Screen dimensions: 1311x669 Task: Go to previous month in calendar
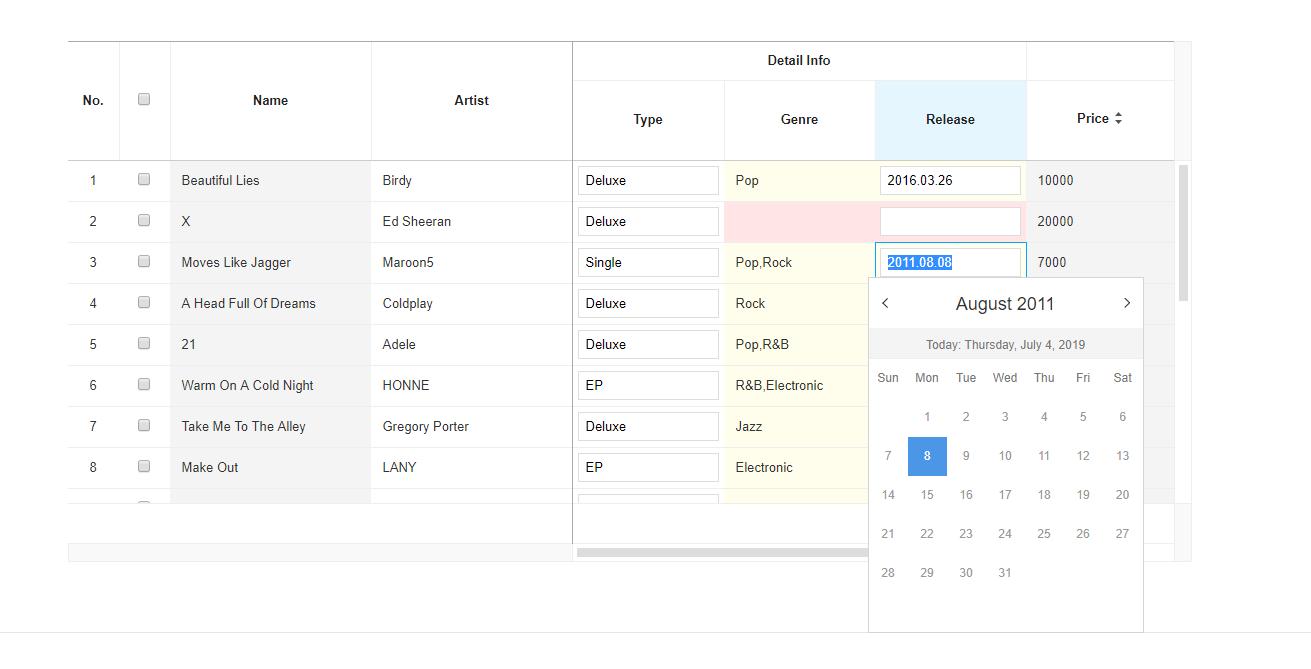885,304
